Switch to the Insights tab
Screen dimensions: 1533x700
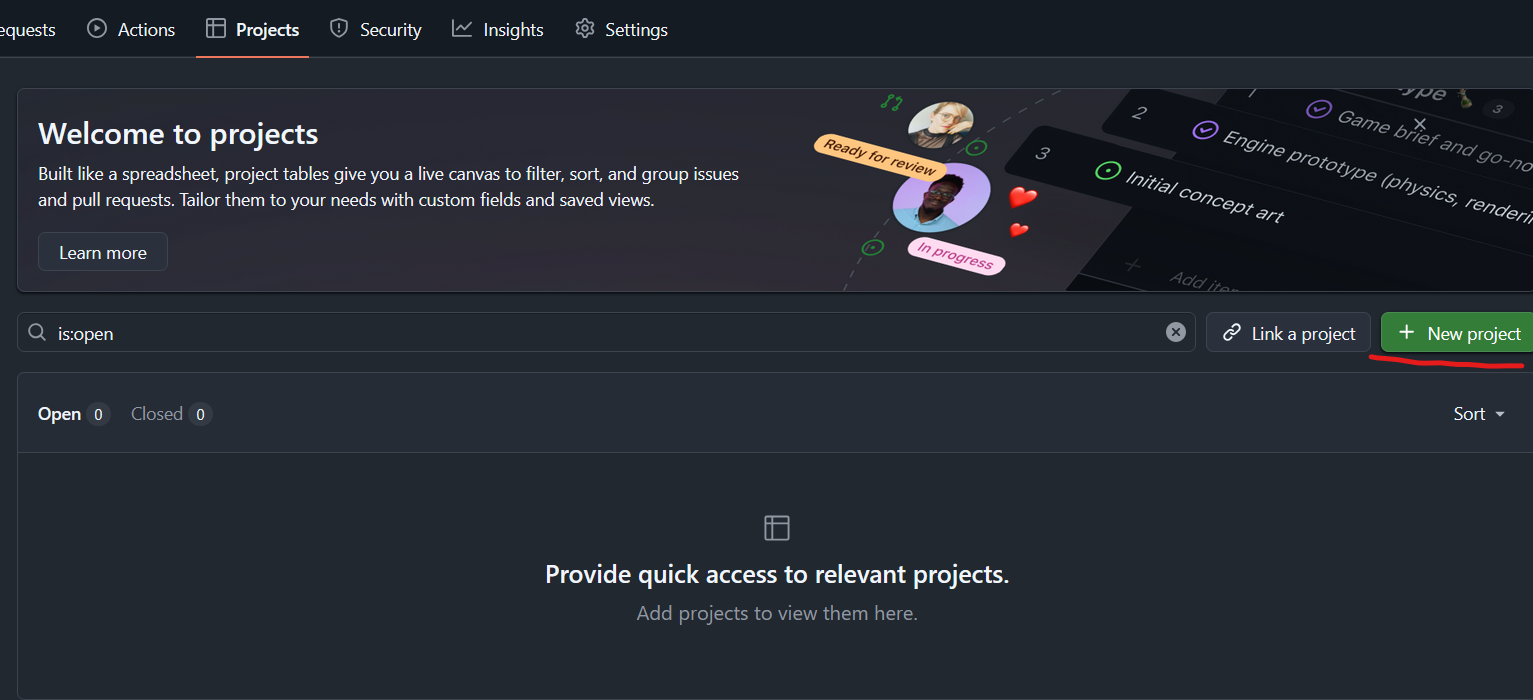[x=512, y=30]
